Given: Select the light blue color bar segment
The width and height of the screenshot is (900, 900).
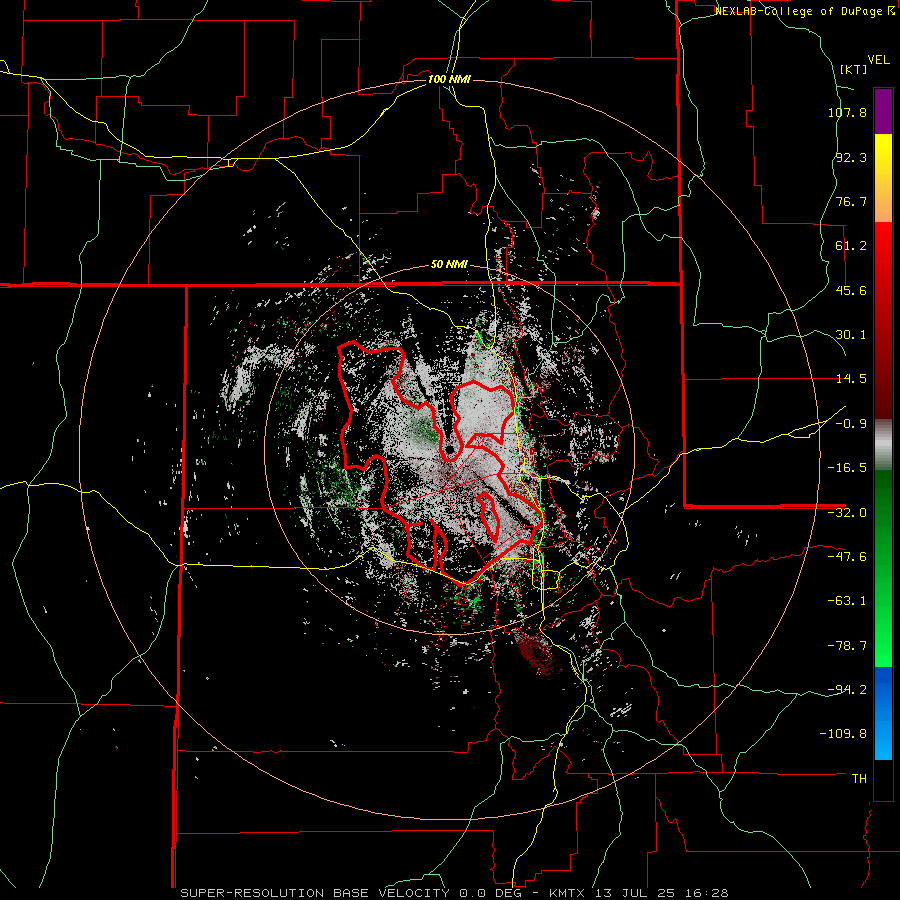Looking at the screenshot, I should click(x=883, y=735).
